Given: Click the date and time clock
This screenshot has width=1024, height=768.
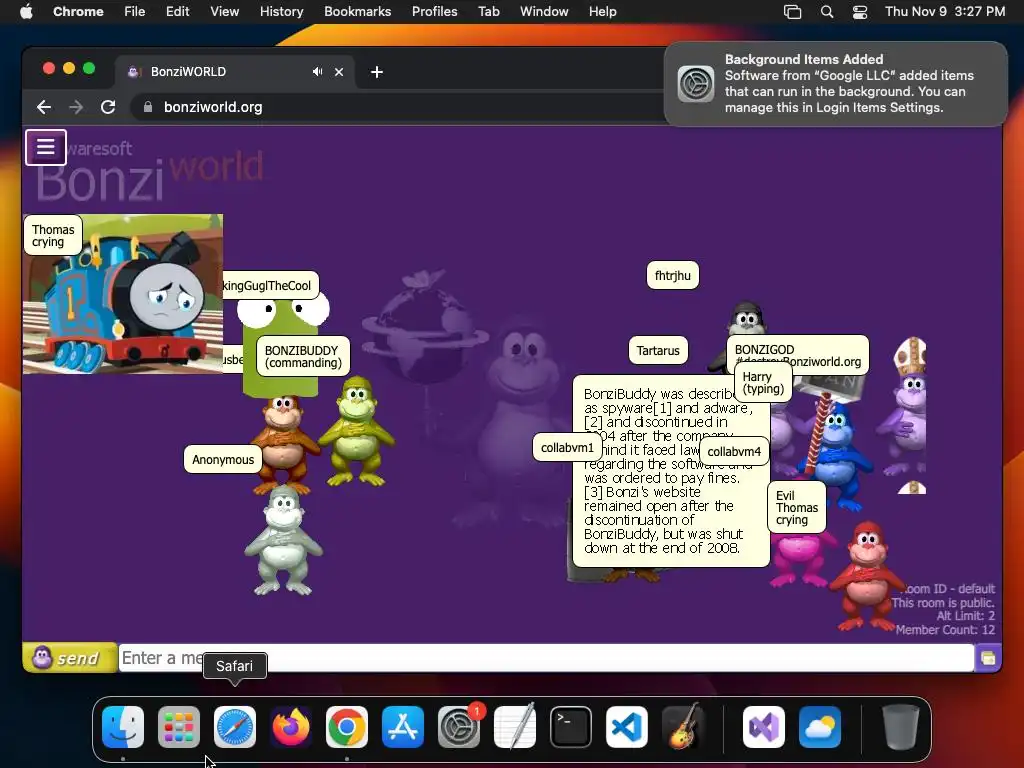Looking at the screenshot, I should point(945,11).
